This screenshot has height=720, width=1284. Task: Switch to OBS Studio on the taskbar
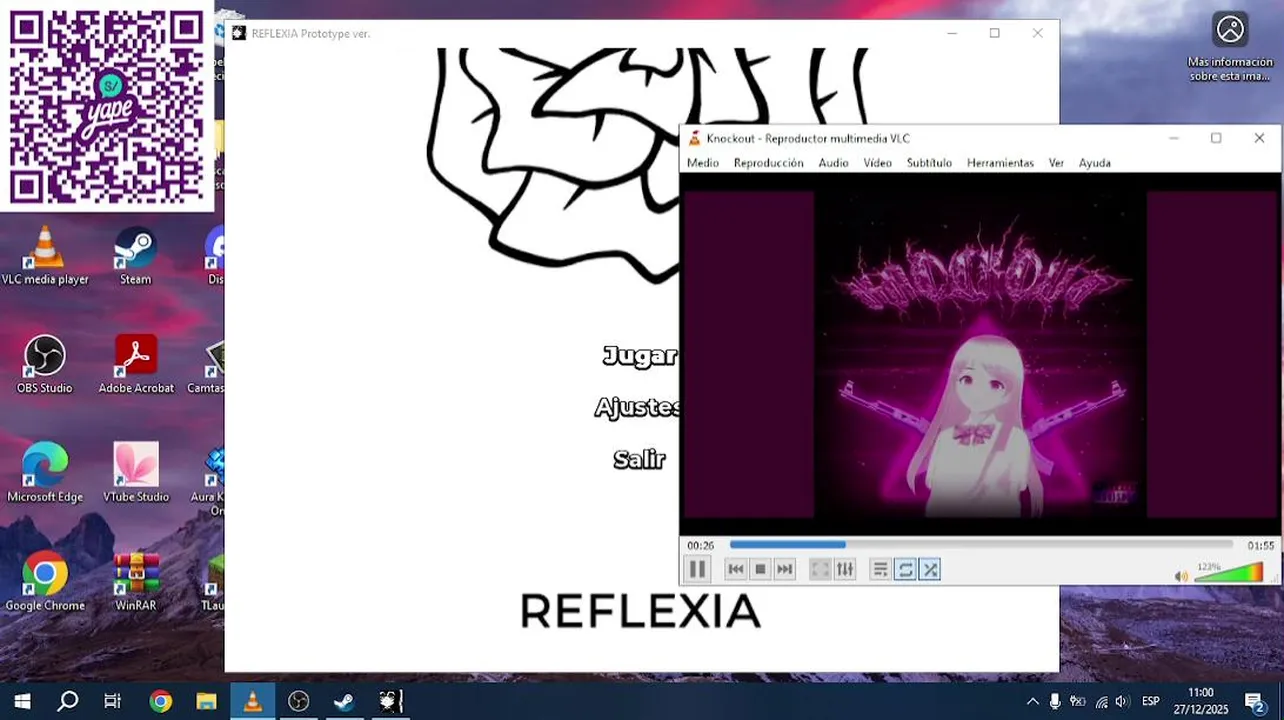click(x=298, y=701)
